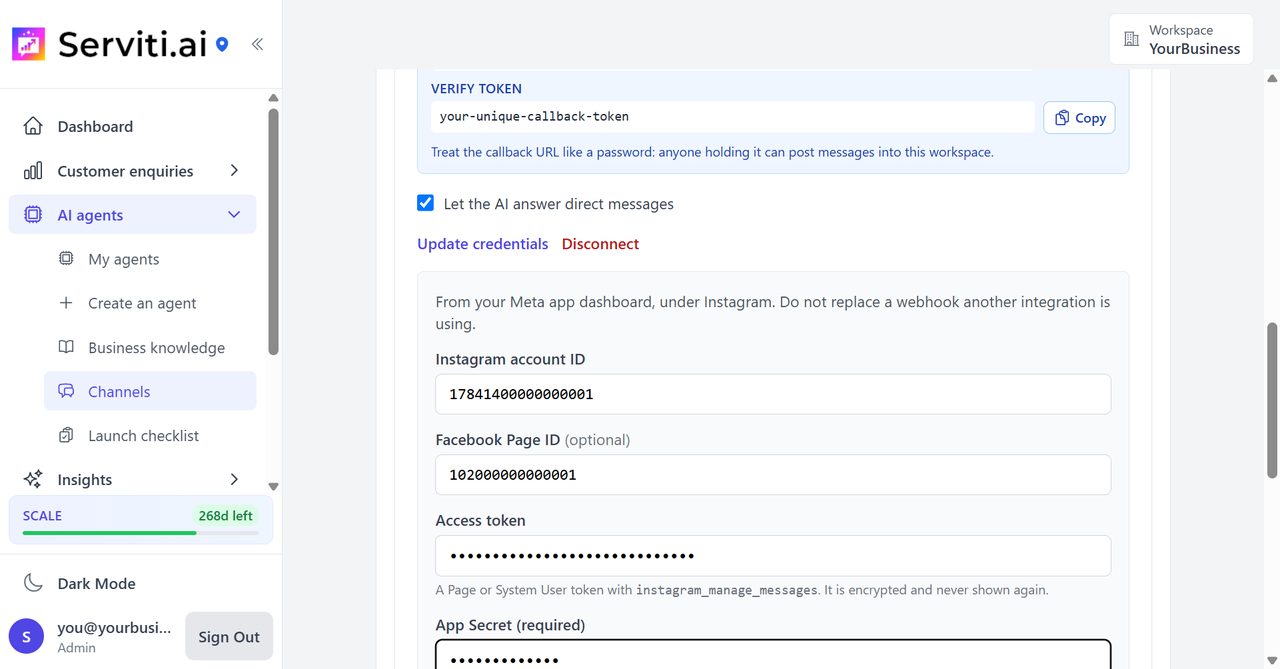Click the sidebar scrollbar thumb

(274, 232)
